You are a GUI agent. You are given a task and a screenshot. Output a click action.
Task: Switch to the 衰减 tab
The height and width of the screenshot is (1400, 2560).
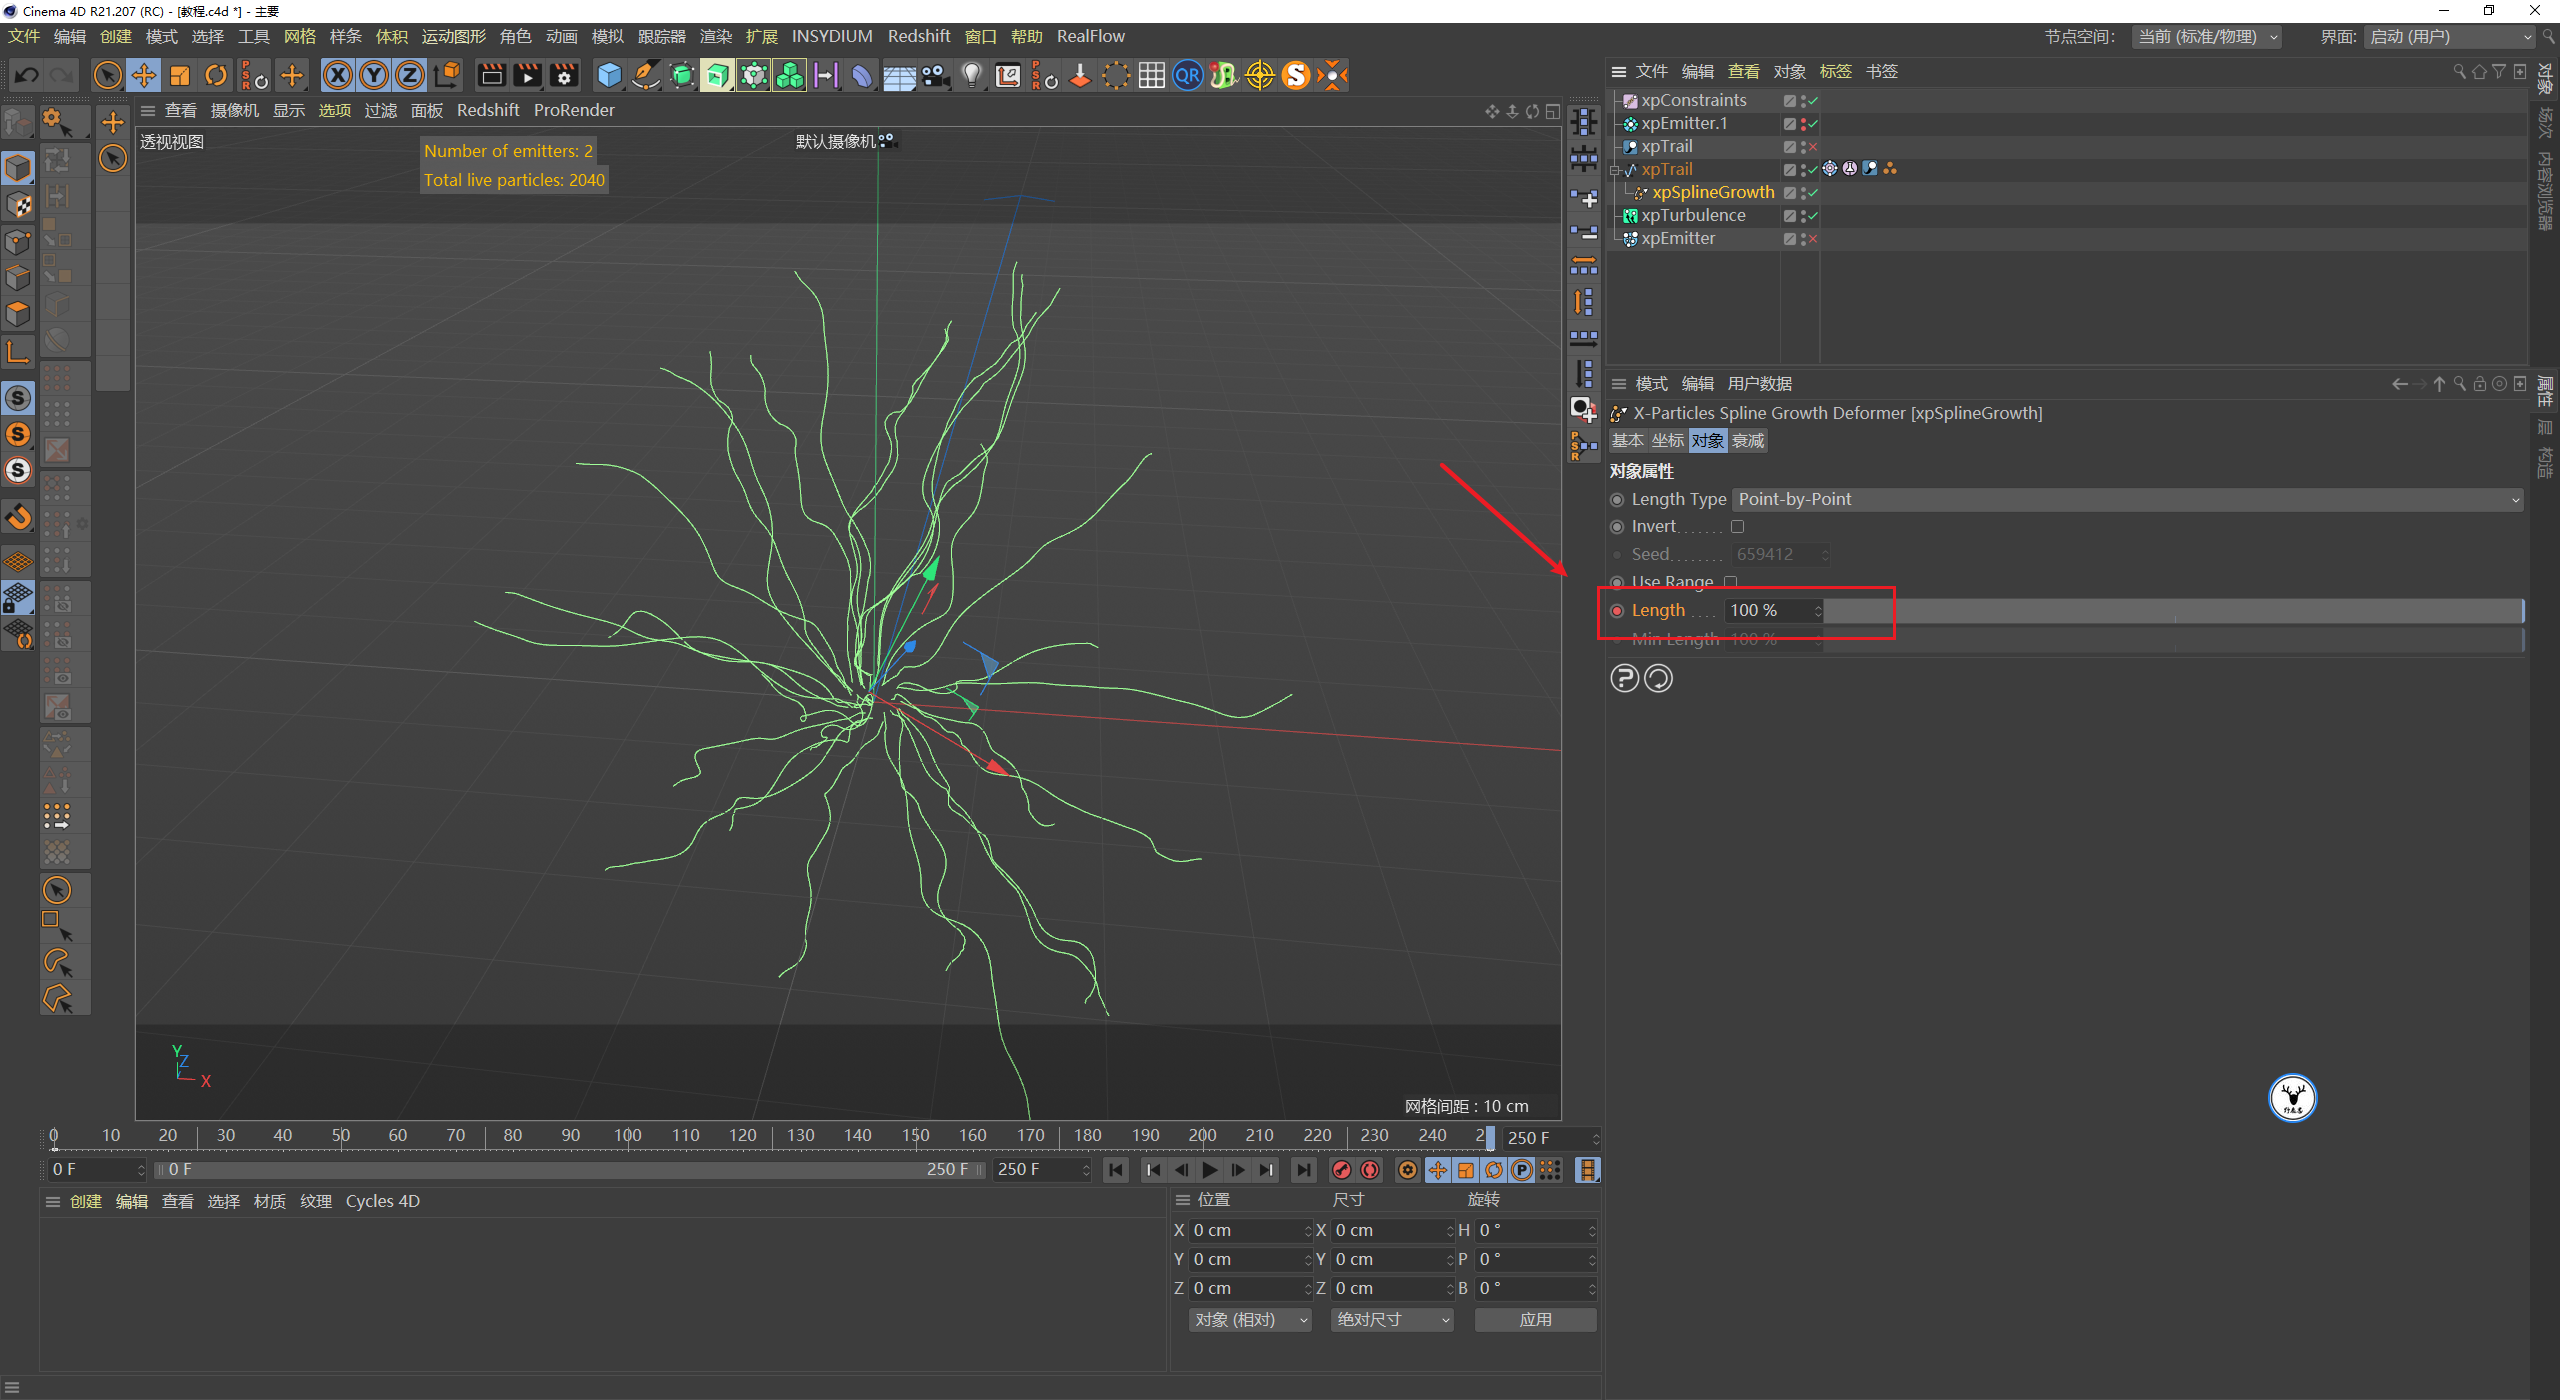click(x=1748, y=440)
